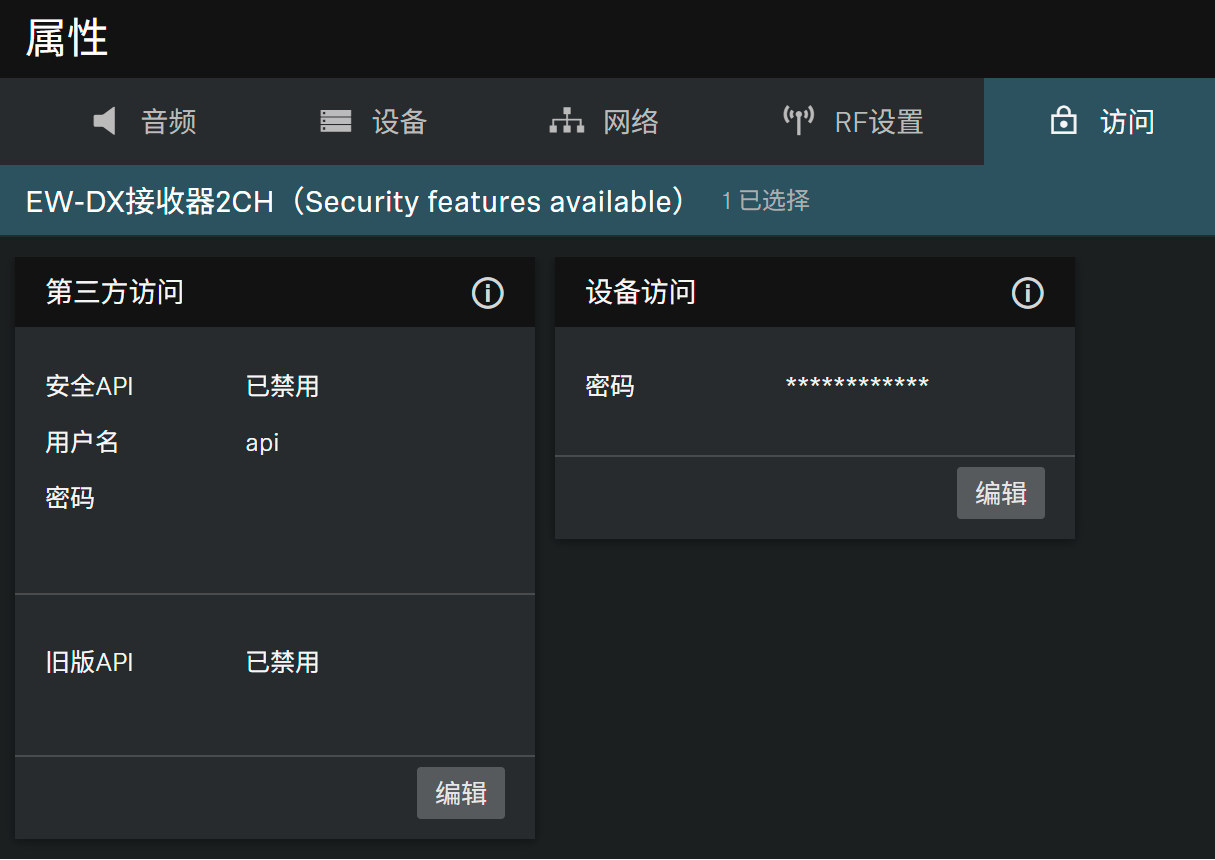Show info for the 设备访问 panel

pos(1027,293)
